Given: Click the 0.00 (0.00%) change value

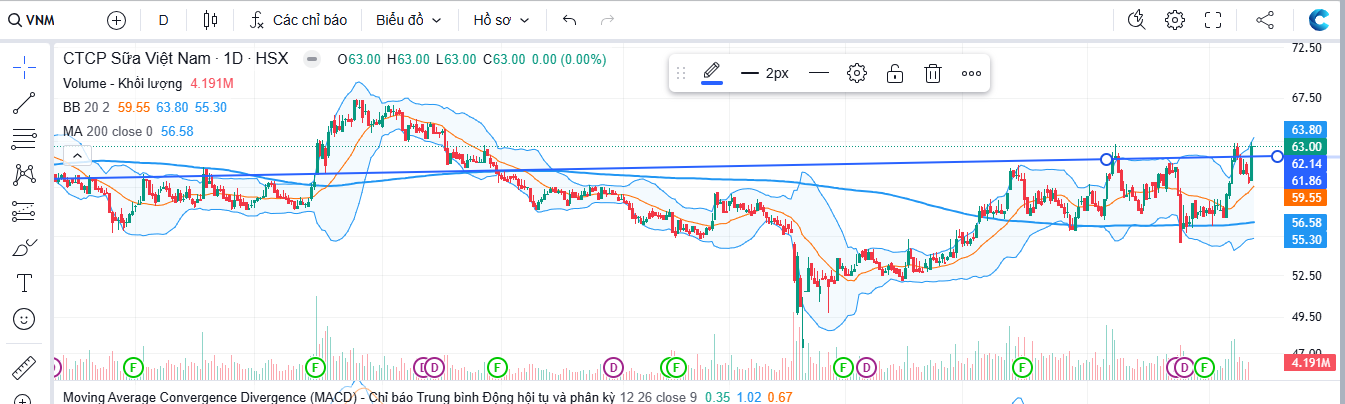Looking at the screenshot, I should click(x=569, y=59).
